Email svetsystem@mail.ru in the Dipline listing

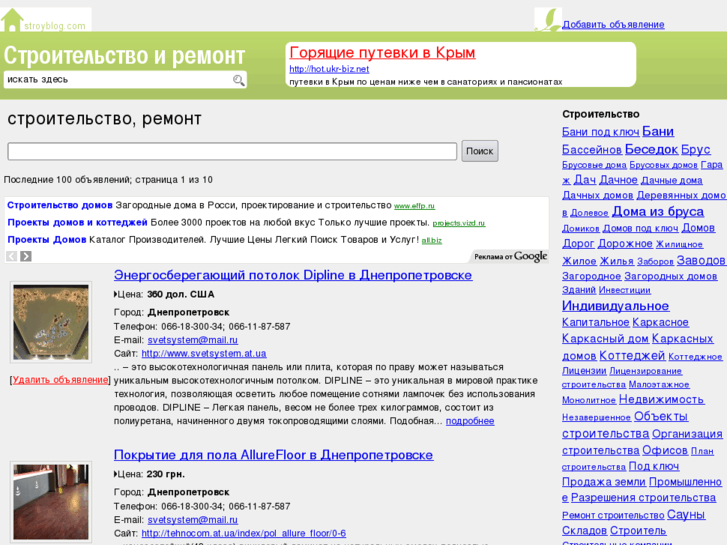click(x=192, y=340)
